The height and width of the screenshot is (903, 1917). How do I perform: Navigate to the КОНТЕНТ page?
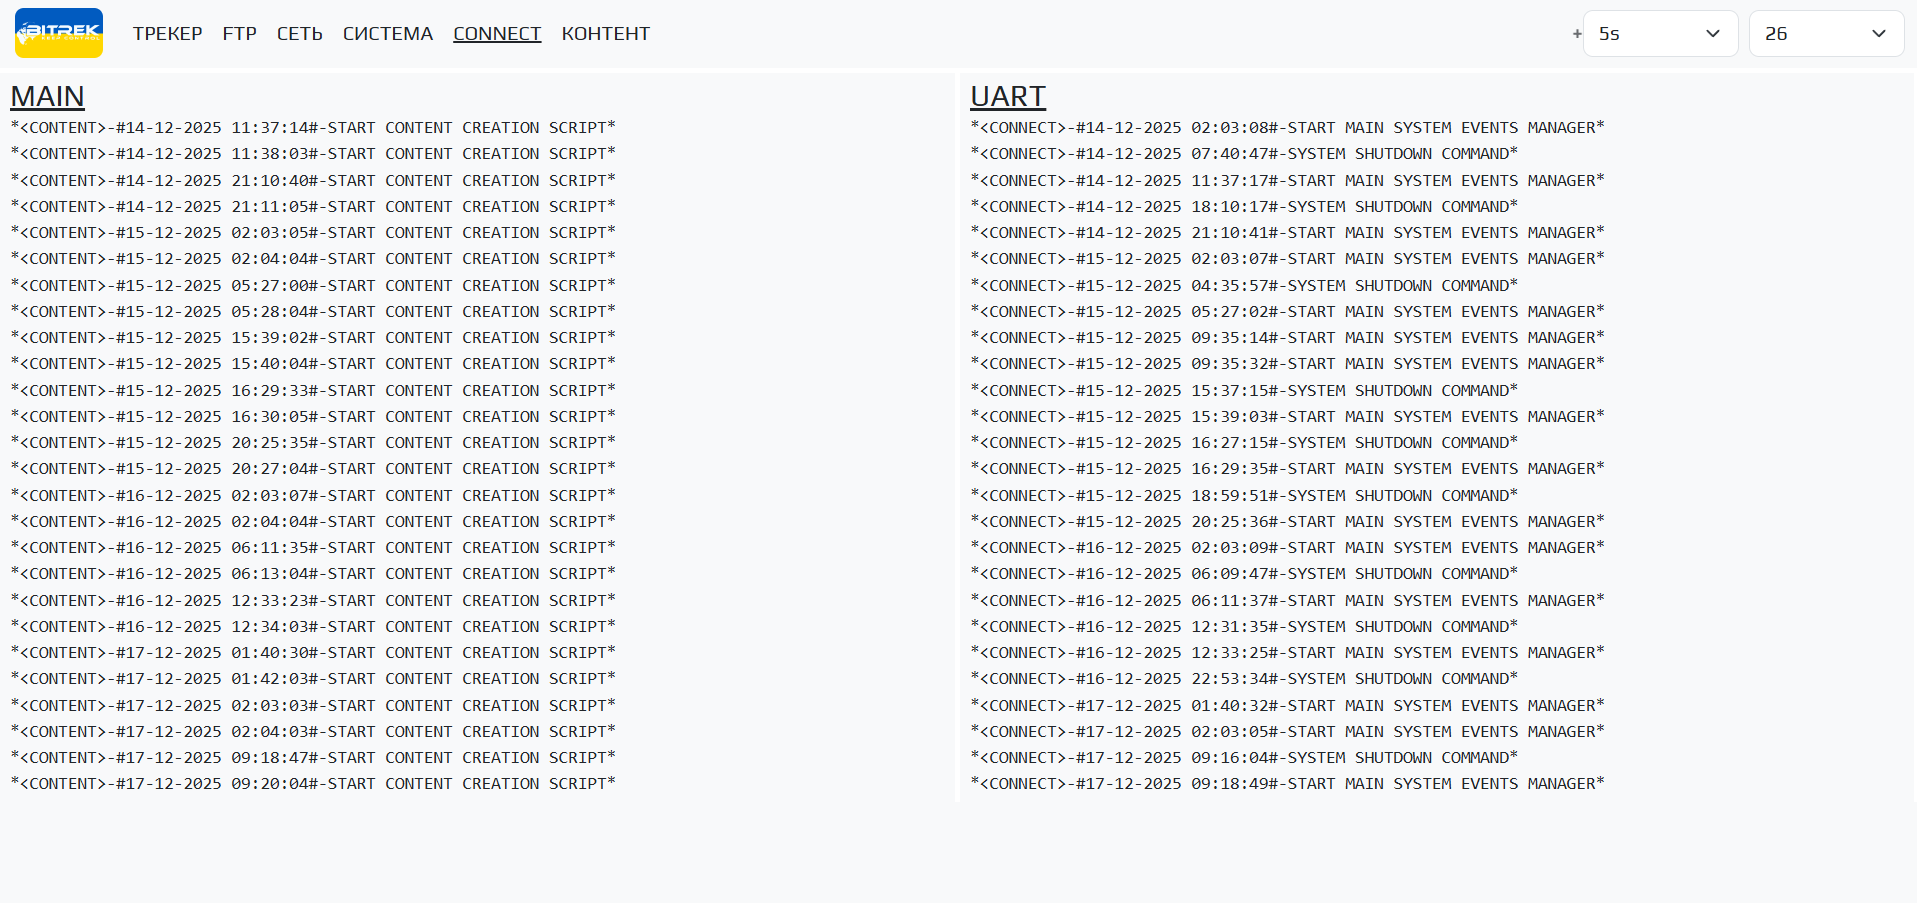pyautogui.click(x=605, y=34)
